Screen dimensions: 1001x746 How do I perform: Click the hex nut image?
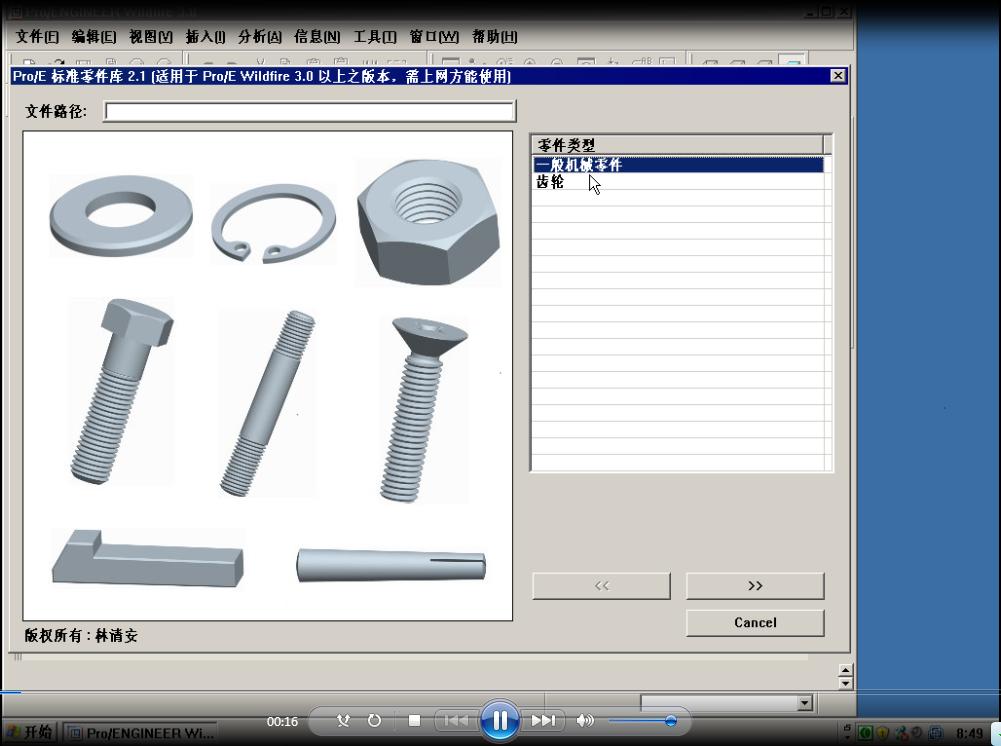pyautogui.click(x=428, y=221)
